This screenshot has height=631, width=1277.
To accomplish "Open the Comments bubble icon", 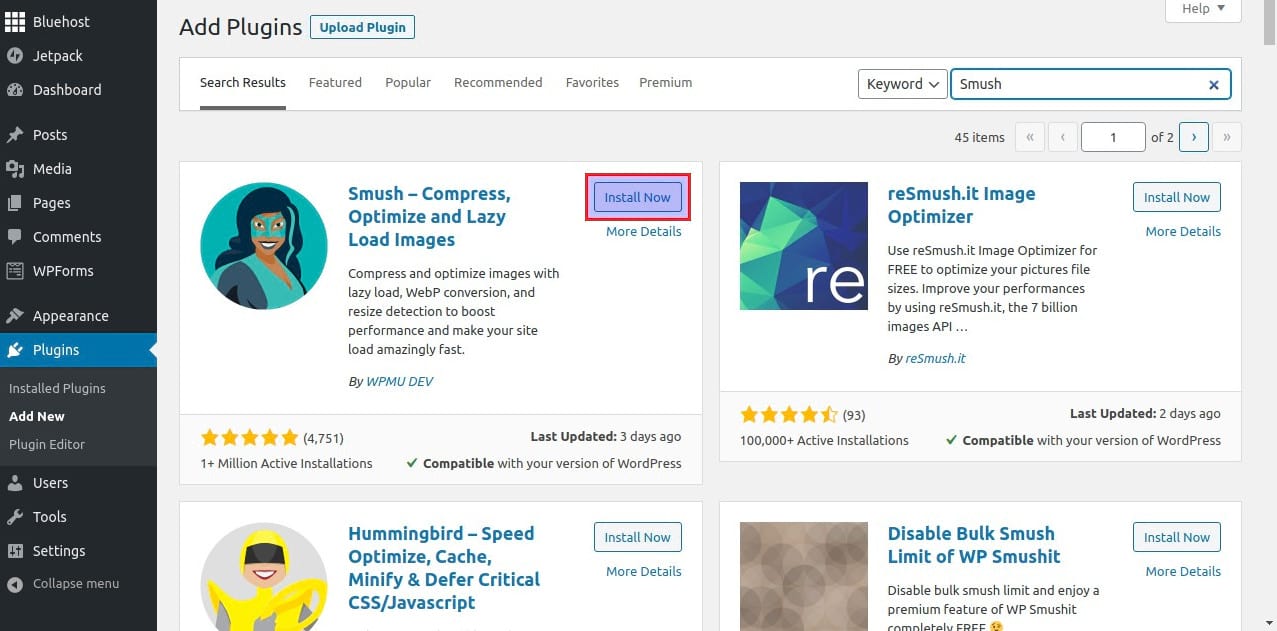I will click(15, 237).
